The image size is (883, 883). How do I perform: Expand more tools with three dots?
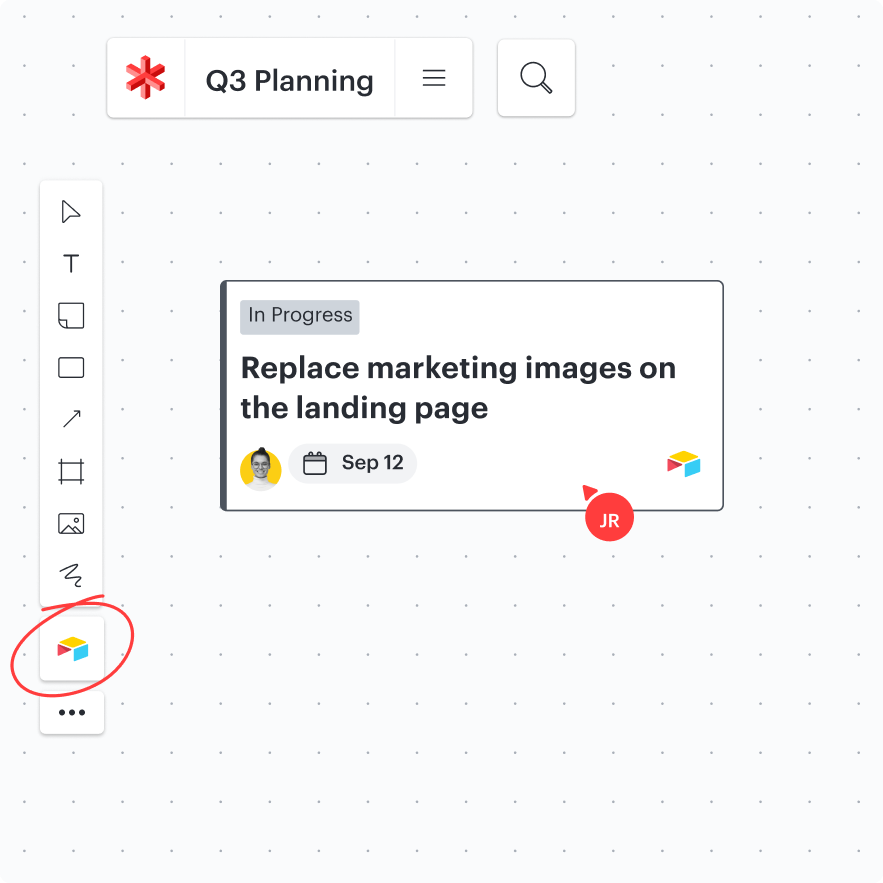click(x=72, y=713)
